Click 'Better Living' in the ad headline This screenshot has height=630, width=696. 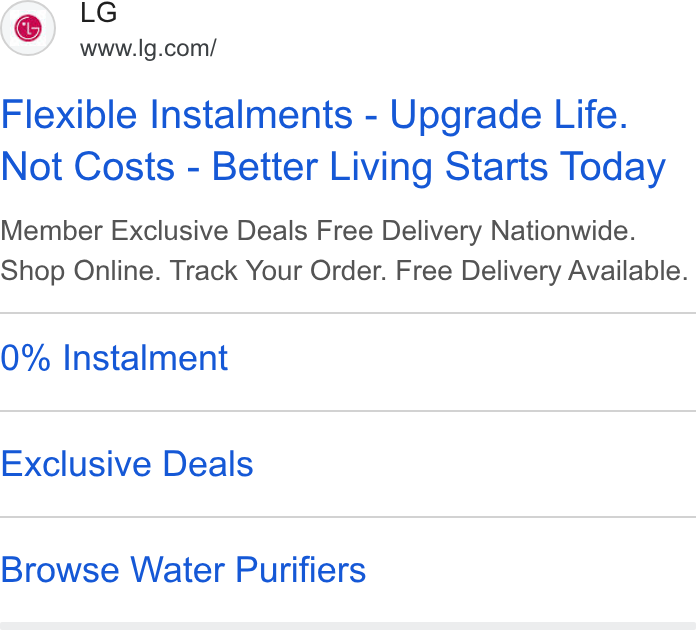tap(322, 167)
